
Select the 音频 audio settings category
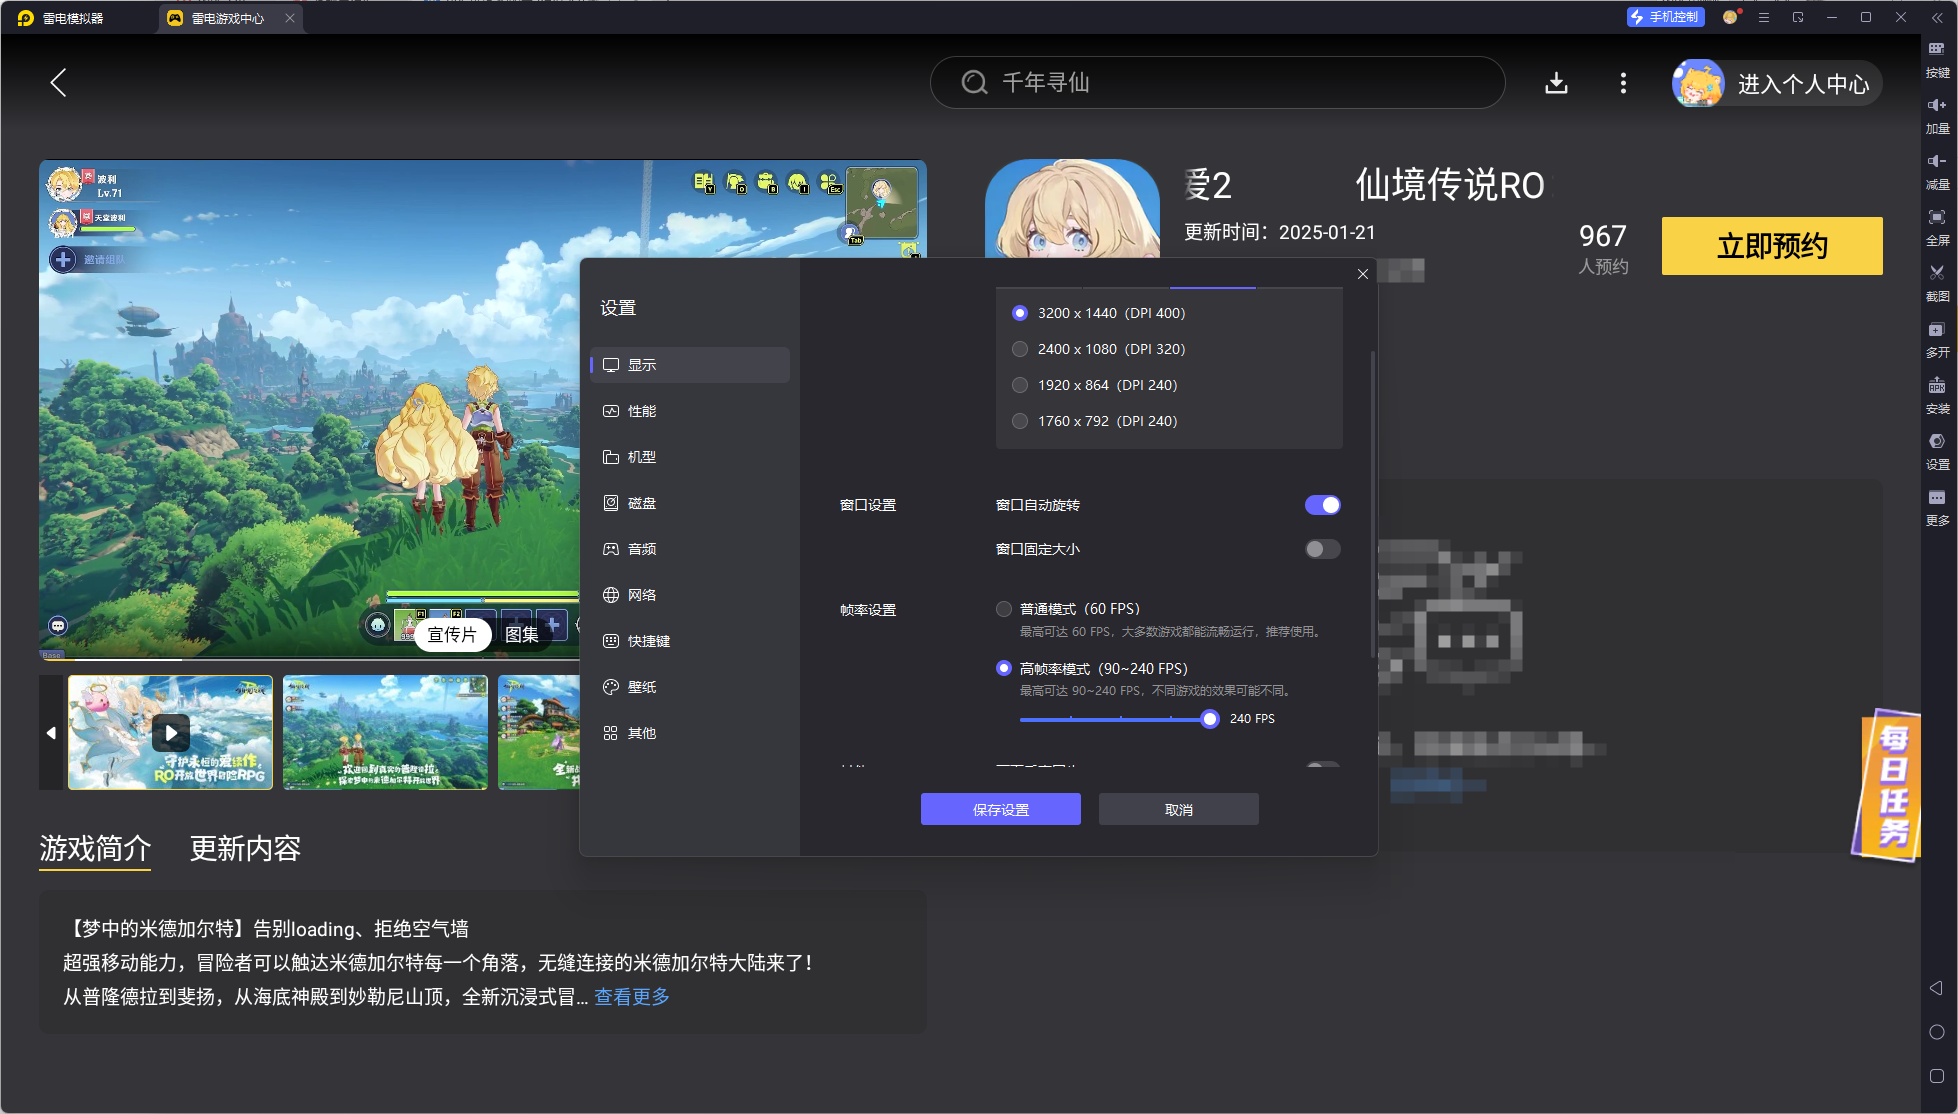click(643, 548)
